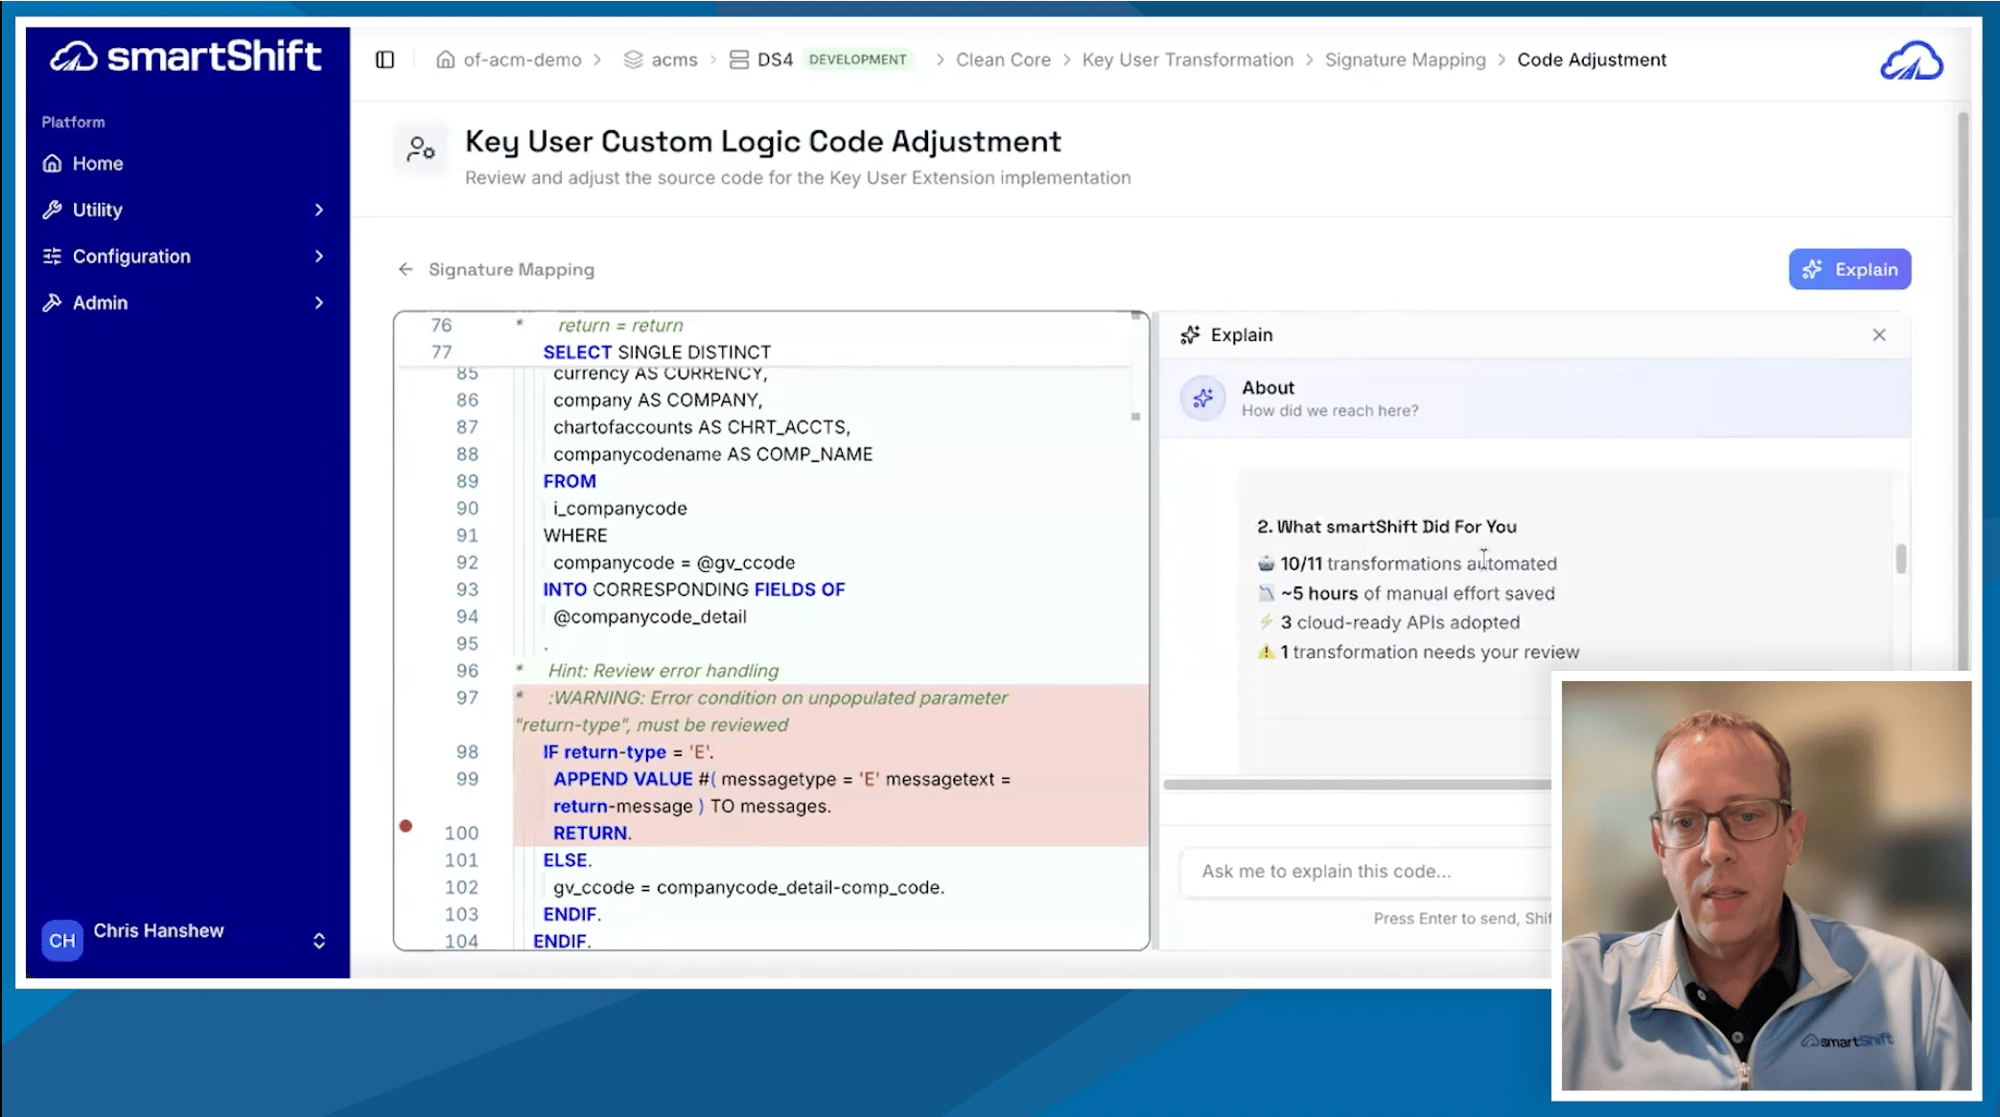Toggle the red breakpoint on line 100

[x=406, y=825]
